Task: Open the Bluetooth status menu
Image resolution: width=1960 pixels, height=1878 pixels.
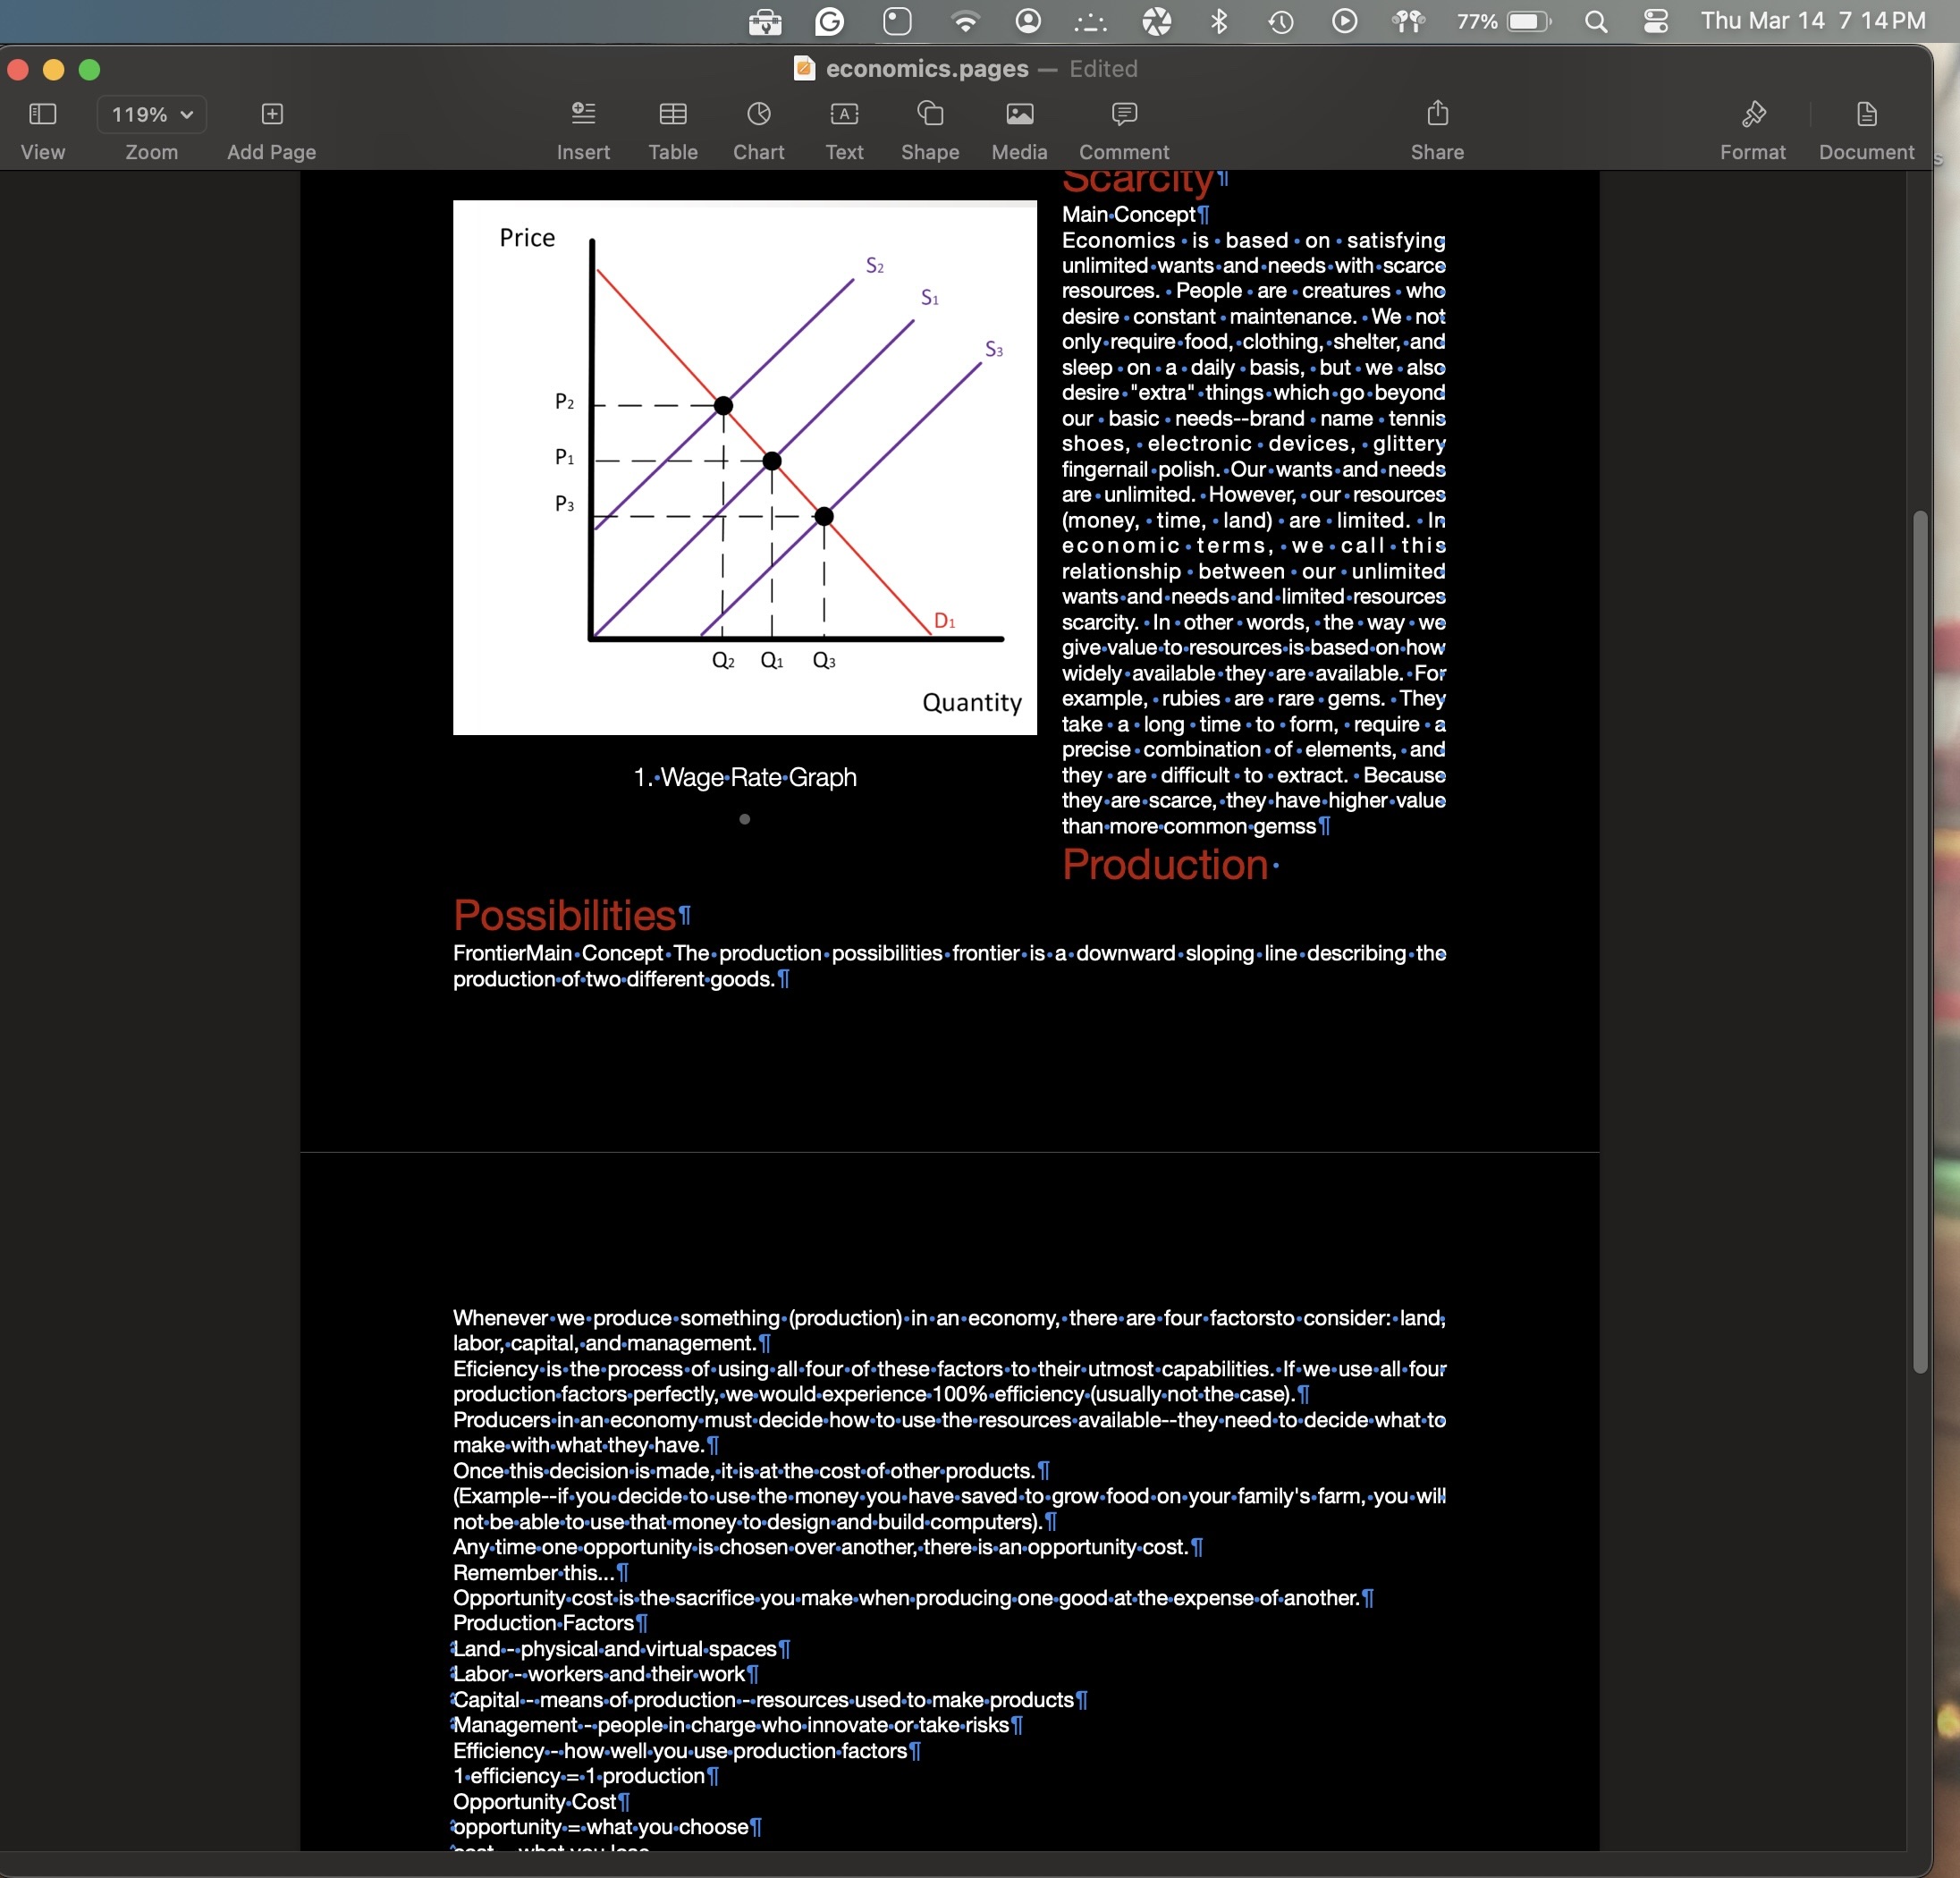Action: point(1218,21)
